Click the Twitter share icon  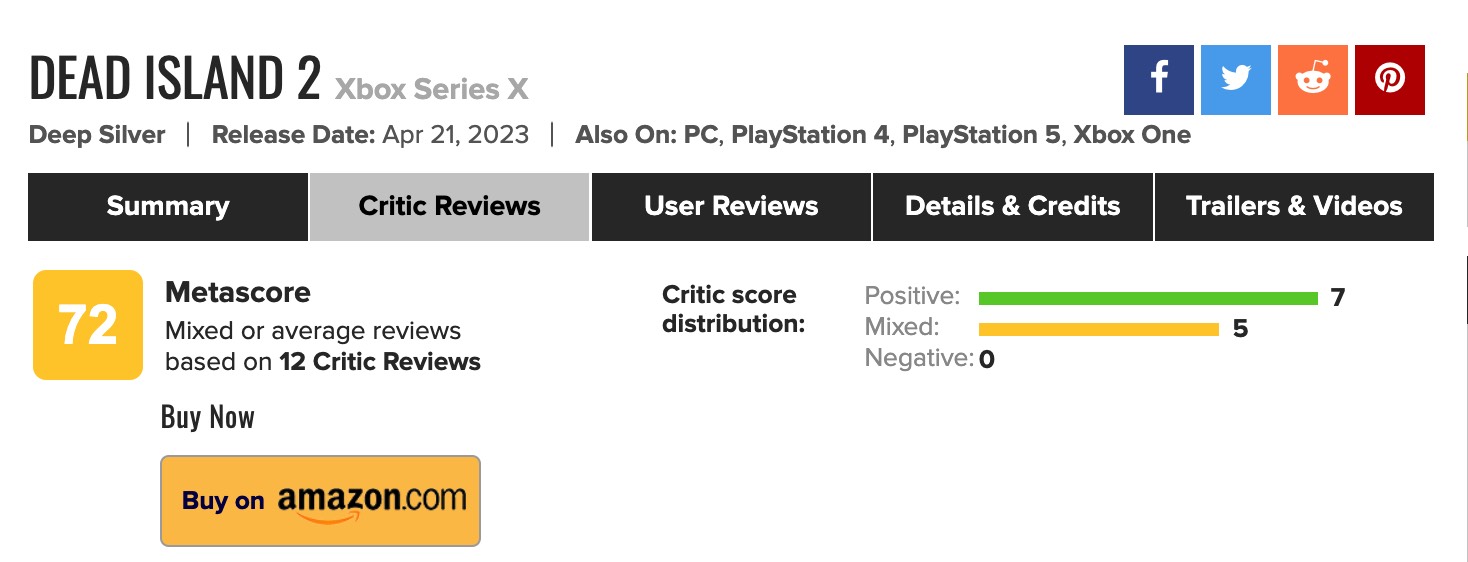coord(1236,80)
